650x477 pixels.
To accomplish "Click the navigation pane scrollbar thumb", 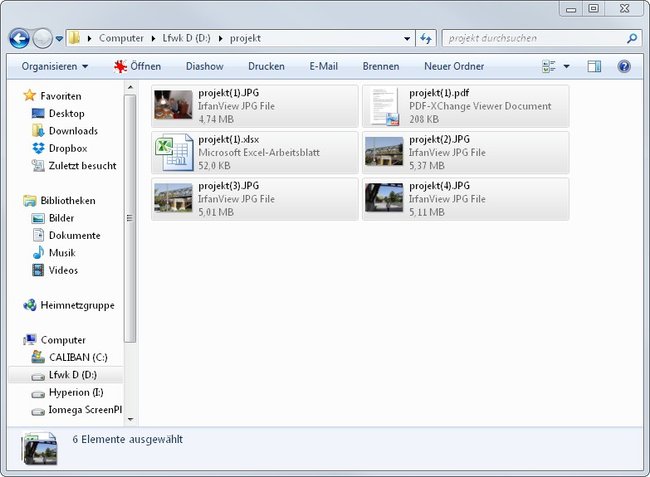I will (130, 218).
